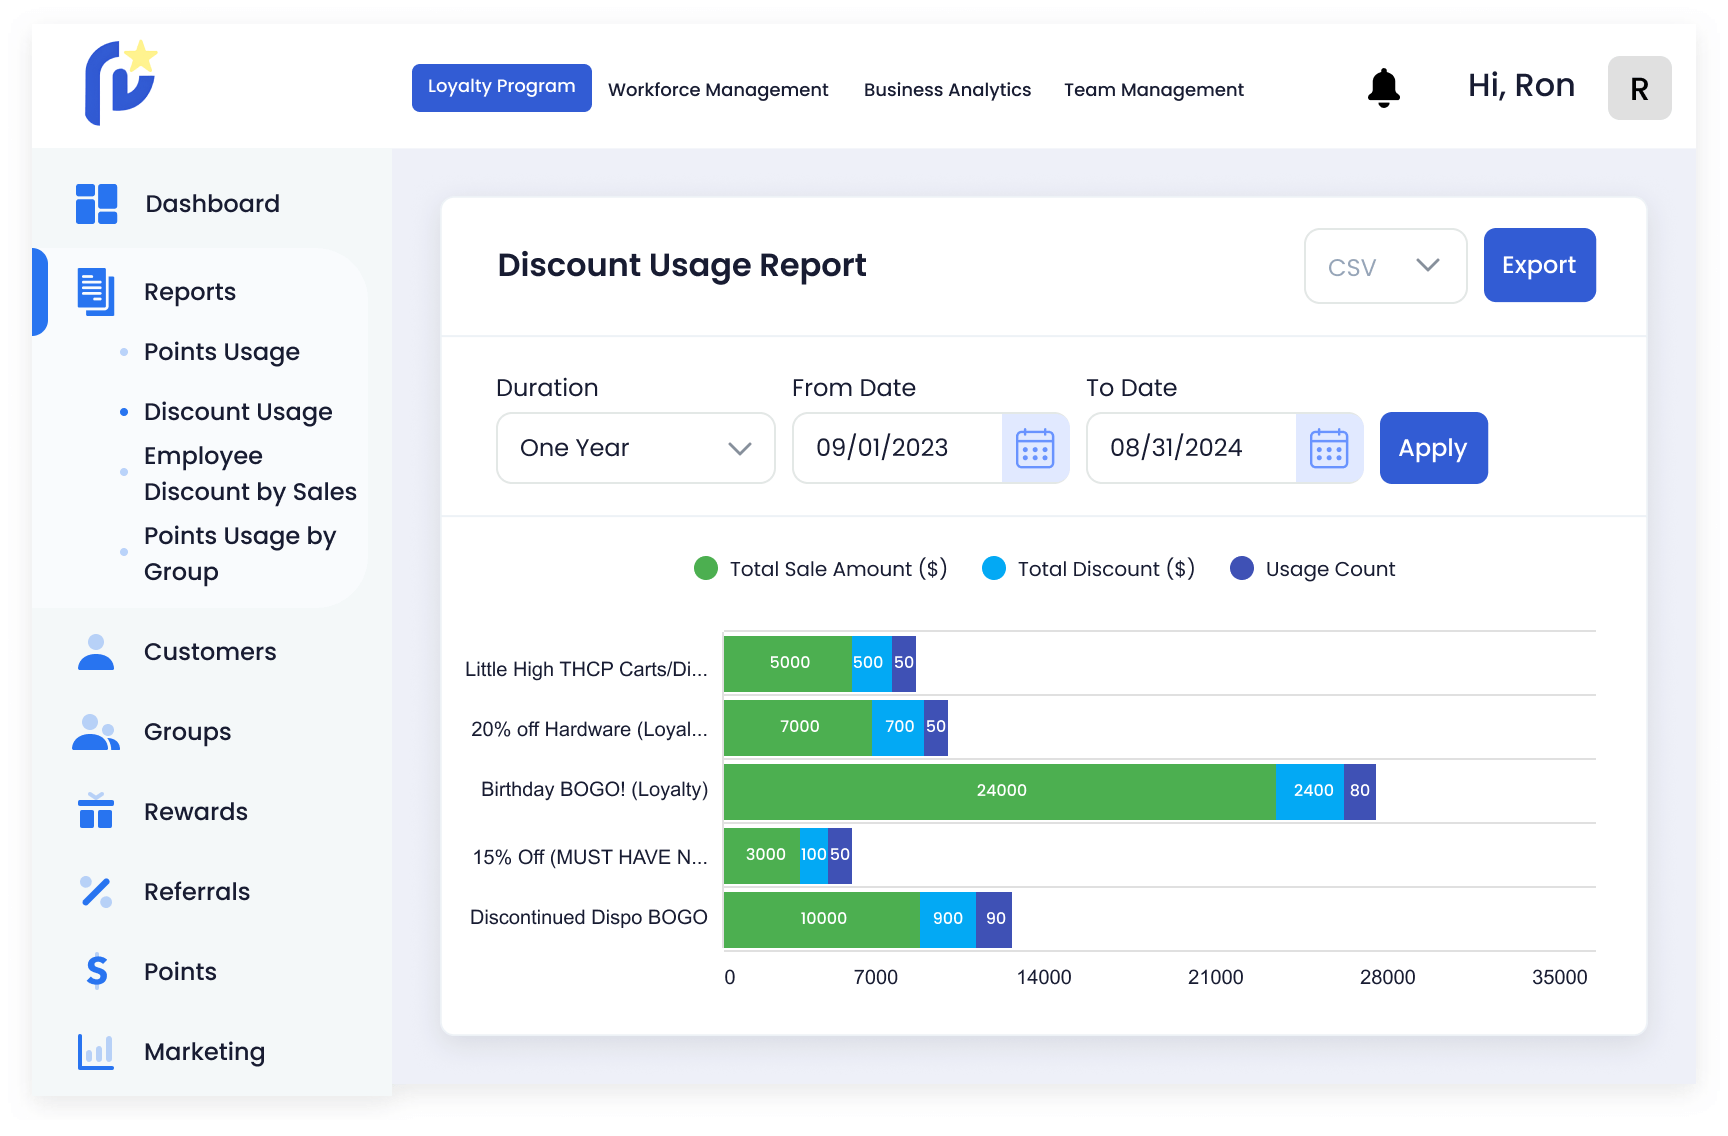Go to Customers section
This screenshot has width=1728, height=1136.
click(x=210, y=652)
